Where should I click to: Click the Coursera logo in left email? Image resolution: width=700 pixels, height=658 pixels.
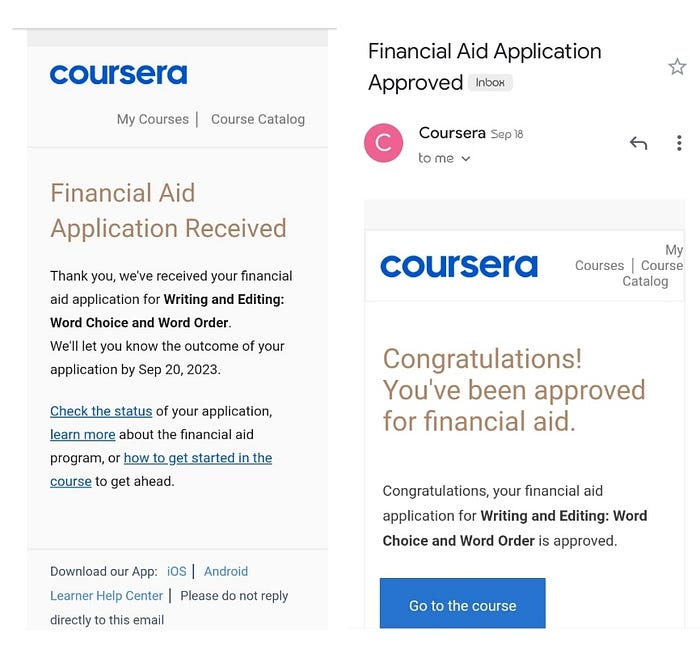118,75
